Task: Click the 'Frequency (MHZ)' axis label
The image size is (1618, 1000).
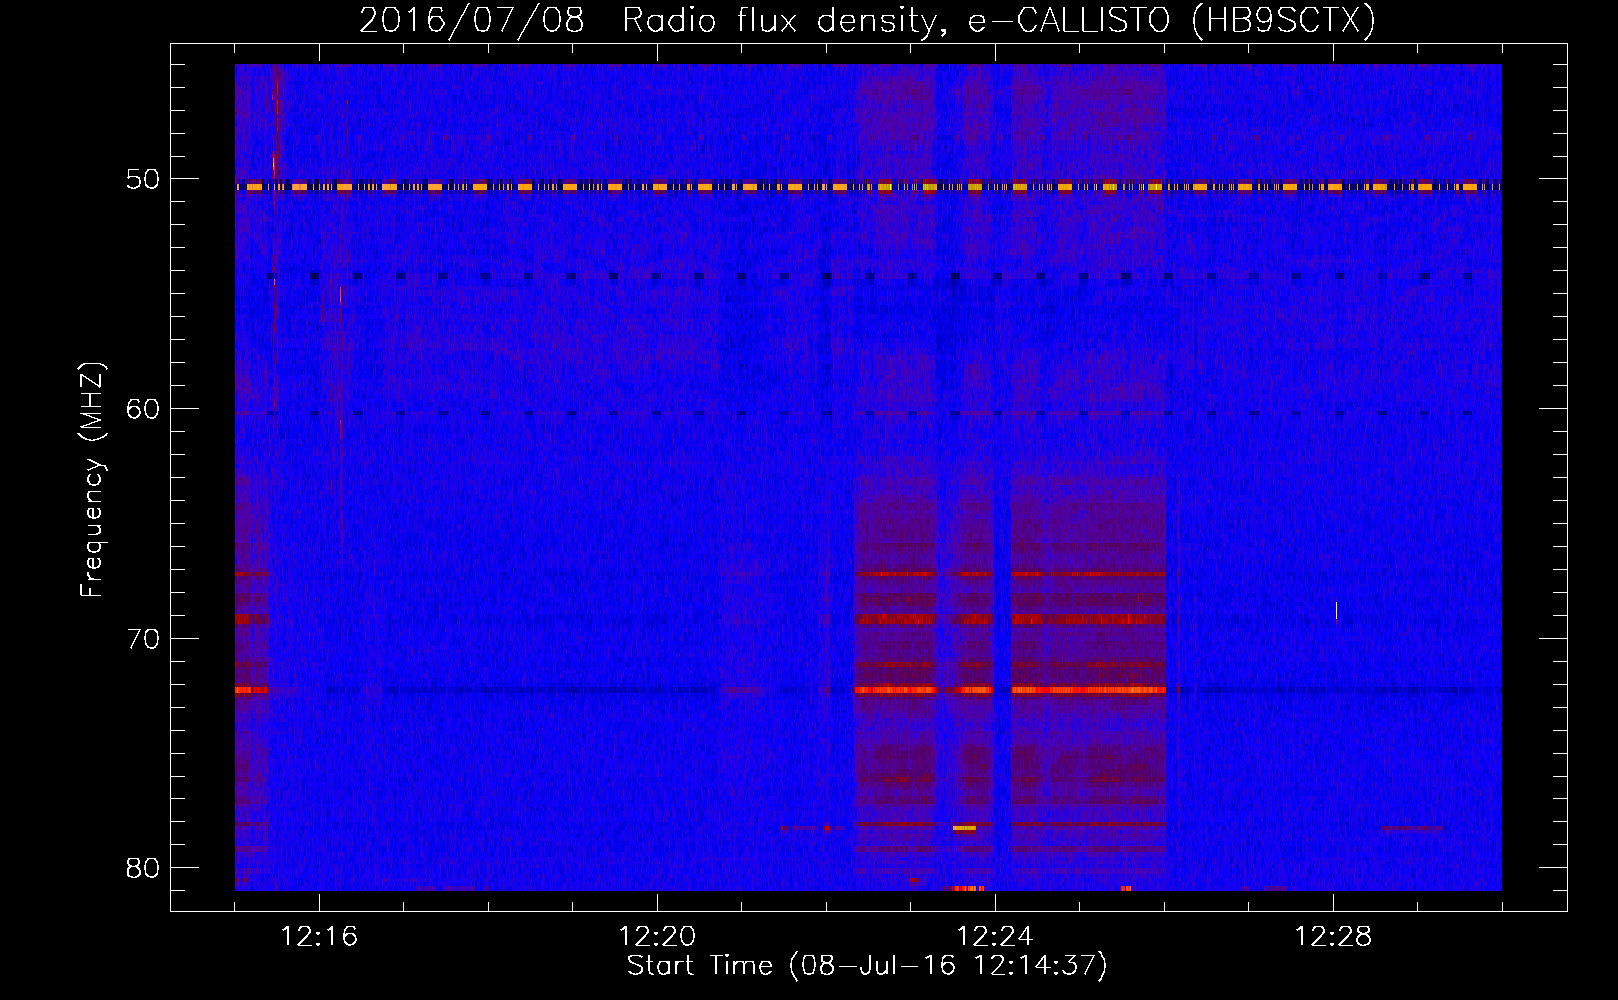Action: (92, 480)
